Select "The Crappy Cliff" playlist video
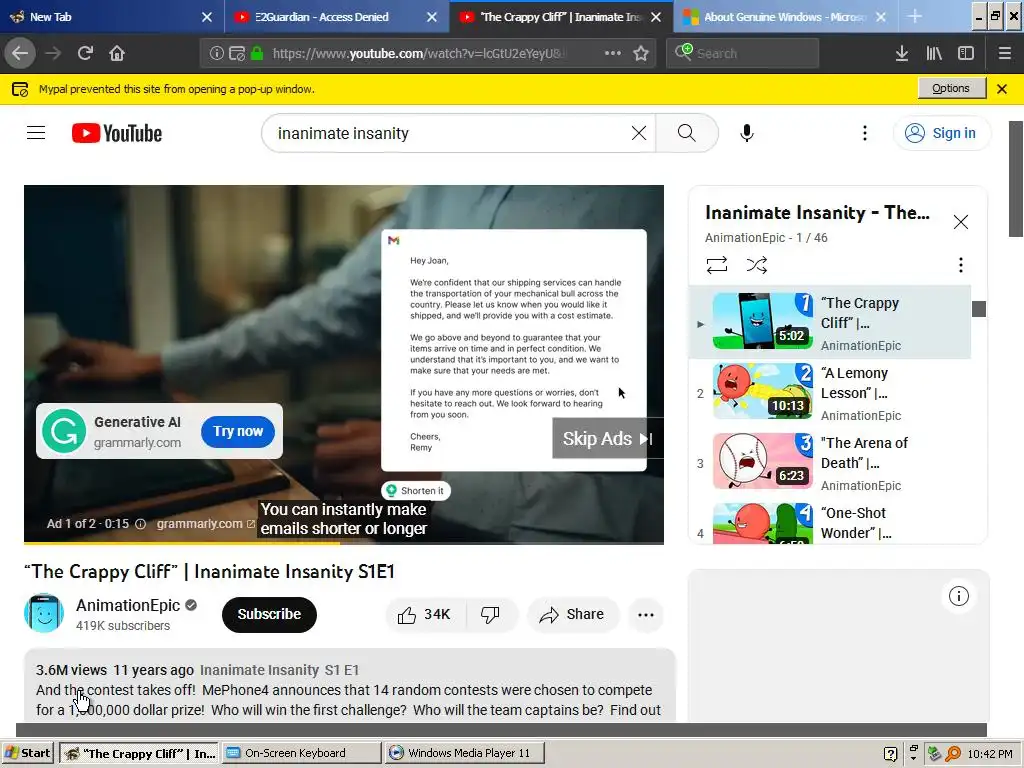This screenshot has height=768, width=1024. 830,322
